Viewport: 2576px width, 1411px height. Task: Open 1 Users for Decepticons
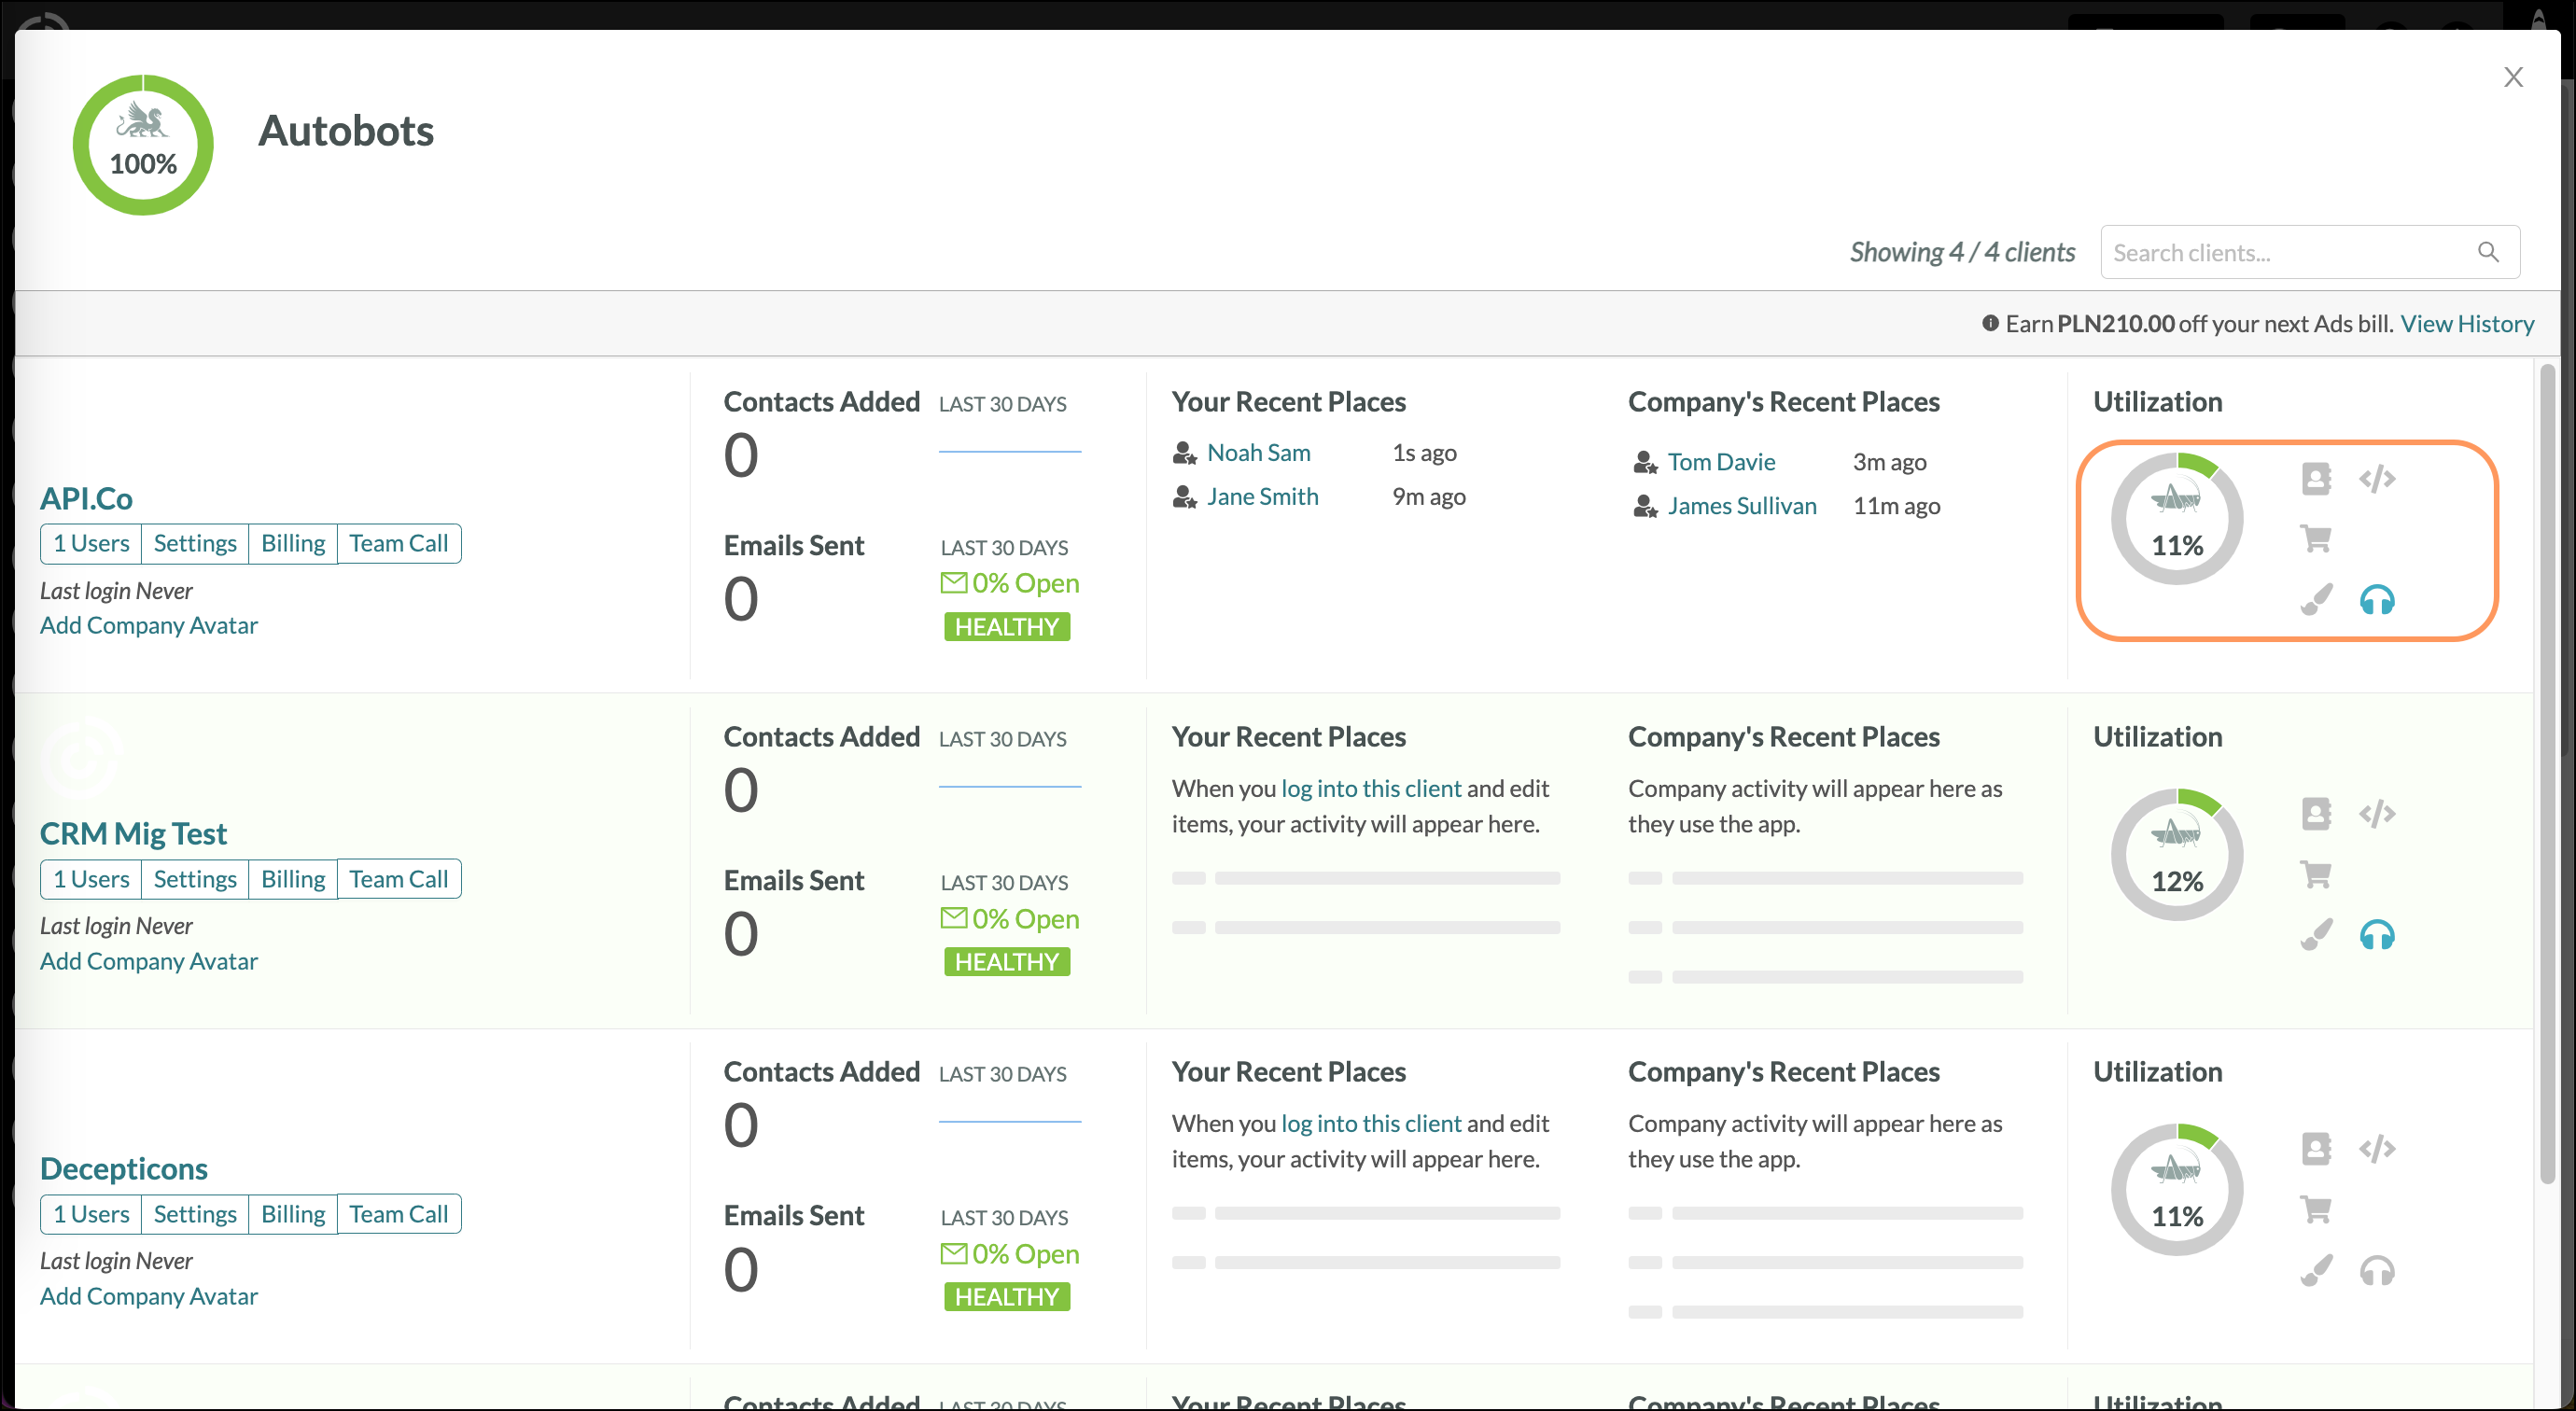[91, 1214]
